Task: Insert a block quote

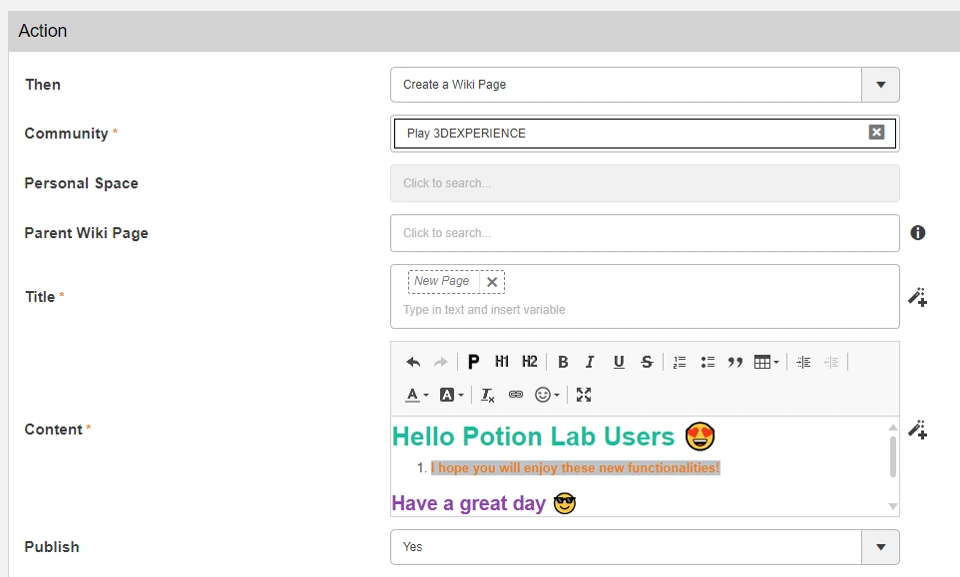Action: [x=735, y=362]
